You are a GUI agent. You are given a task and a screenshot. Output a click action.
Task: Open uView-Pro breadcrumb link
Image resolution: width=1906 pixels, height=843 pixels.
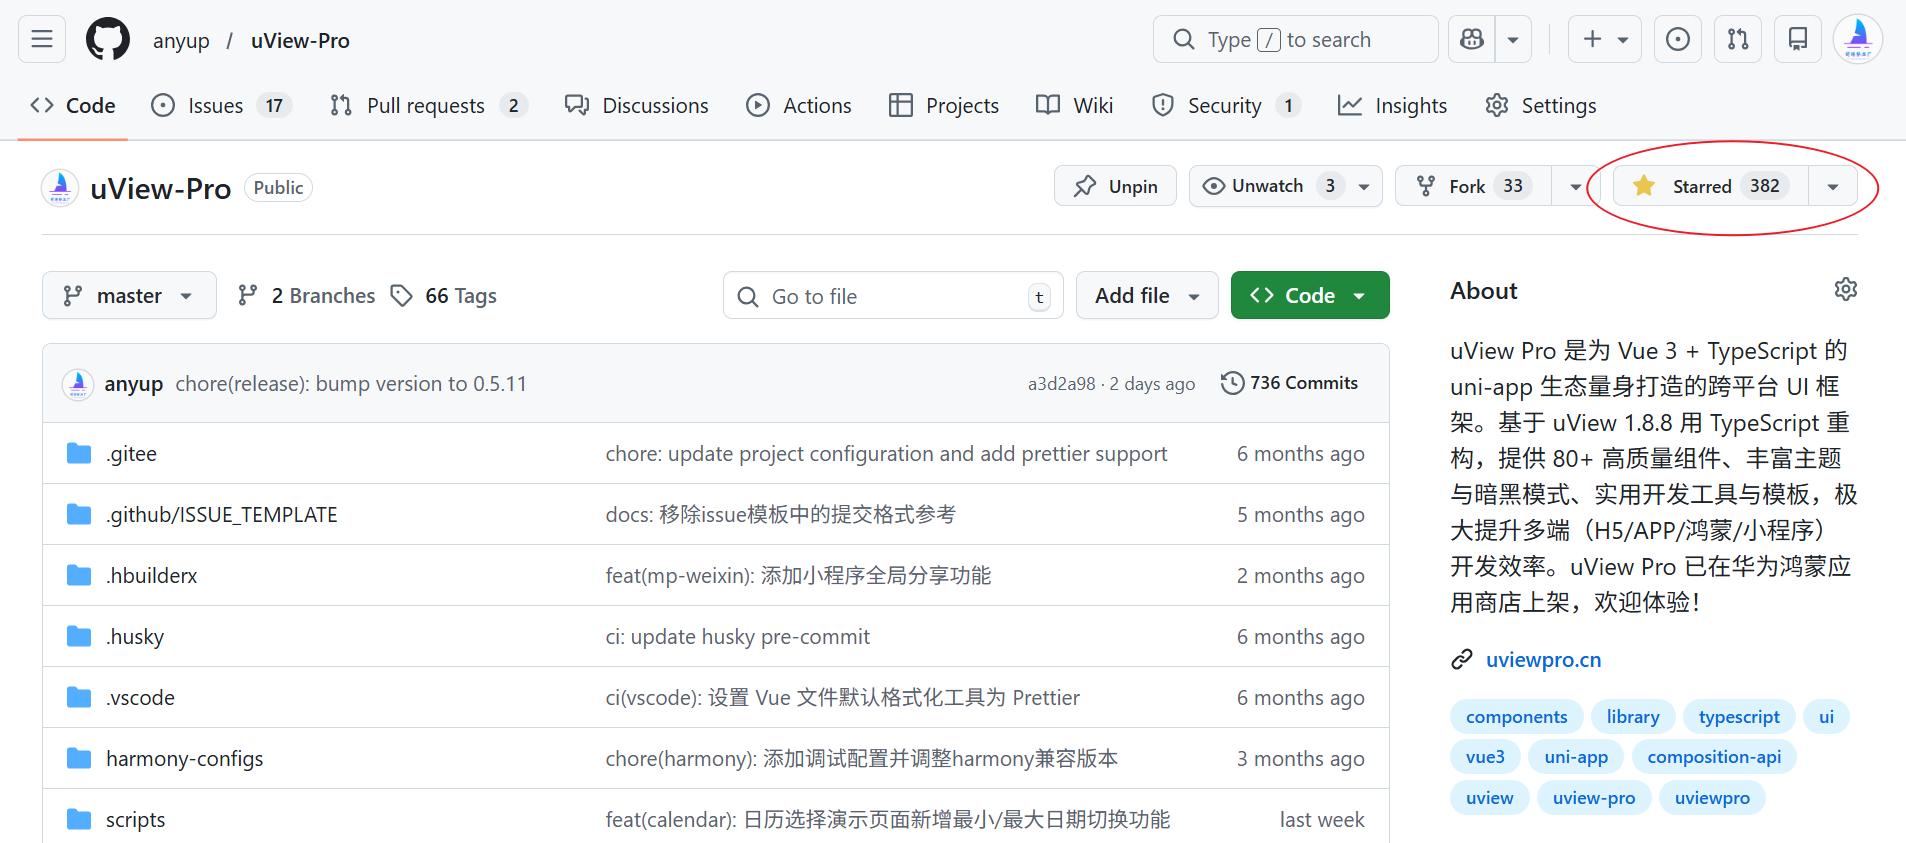(300, 41)
